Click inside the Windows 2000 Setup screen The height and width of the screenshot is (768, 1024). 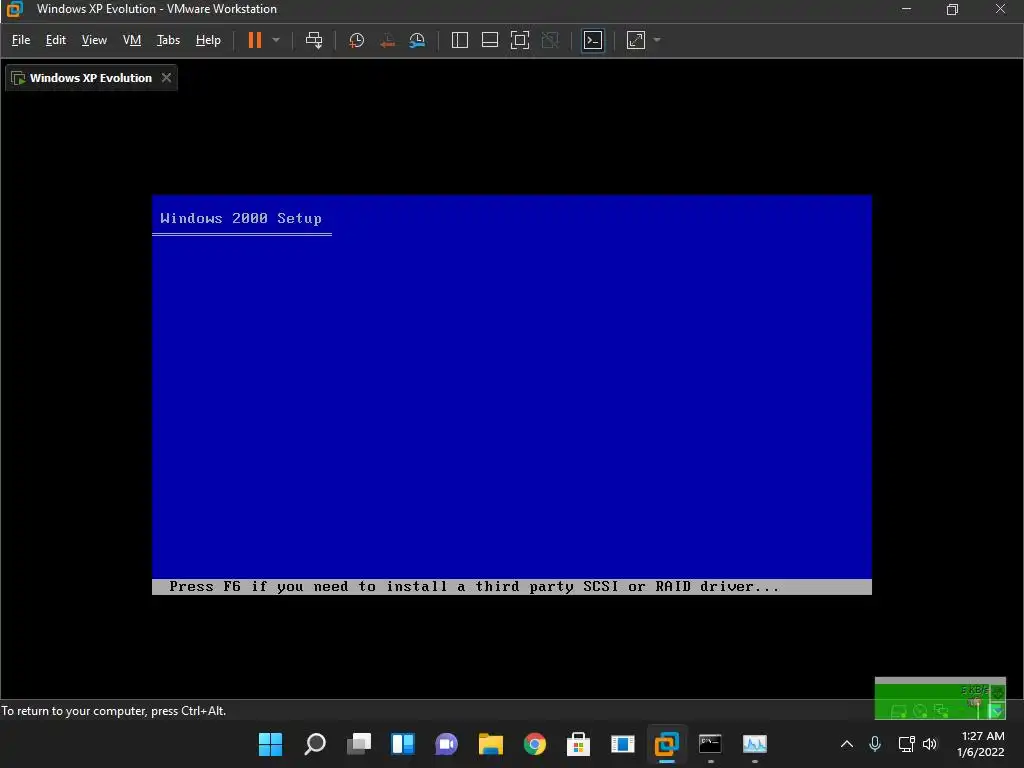[x=512, y=394]
